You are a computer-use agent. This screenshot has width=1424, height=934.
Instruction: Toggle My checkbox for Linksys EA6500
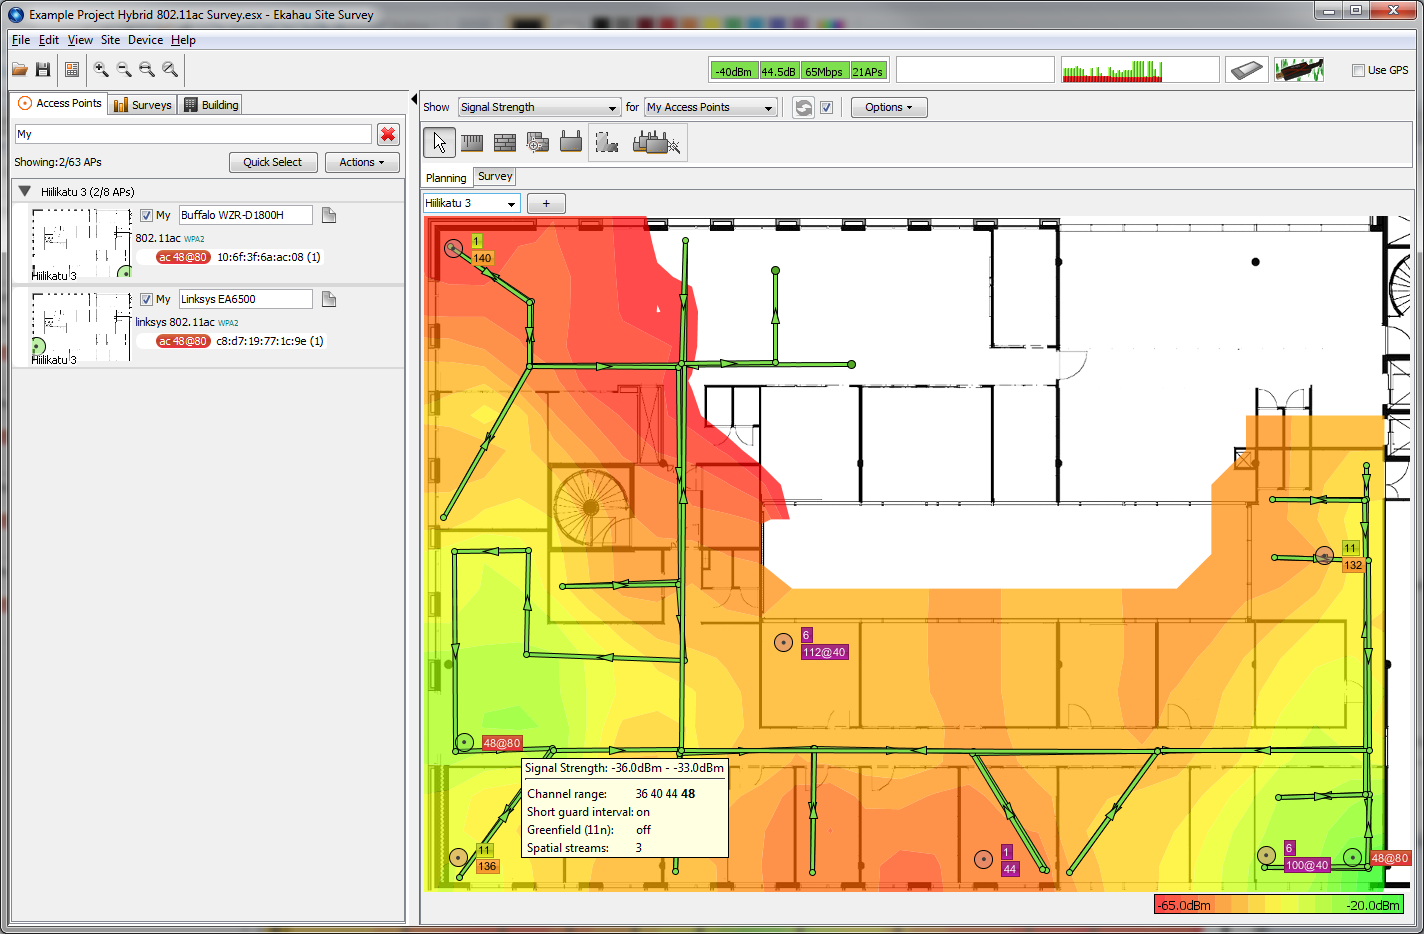pyautogui.click(x=146, y=299)
